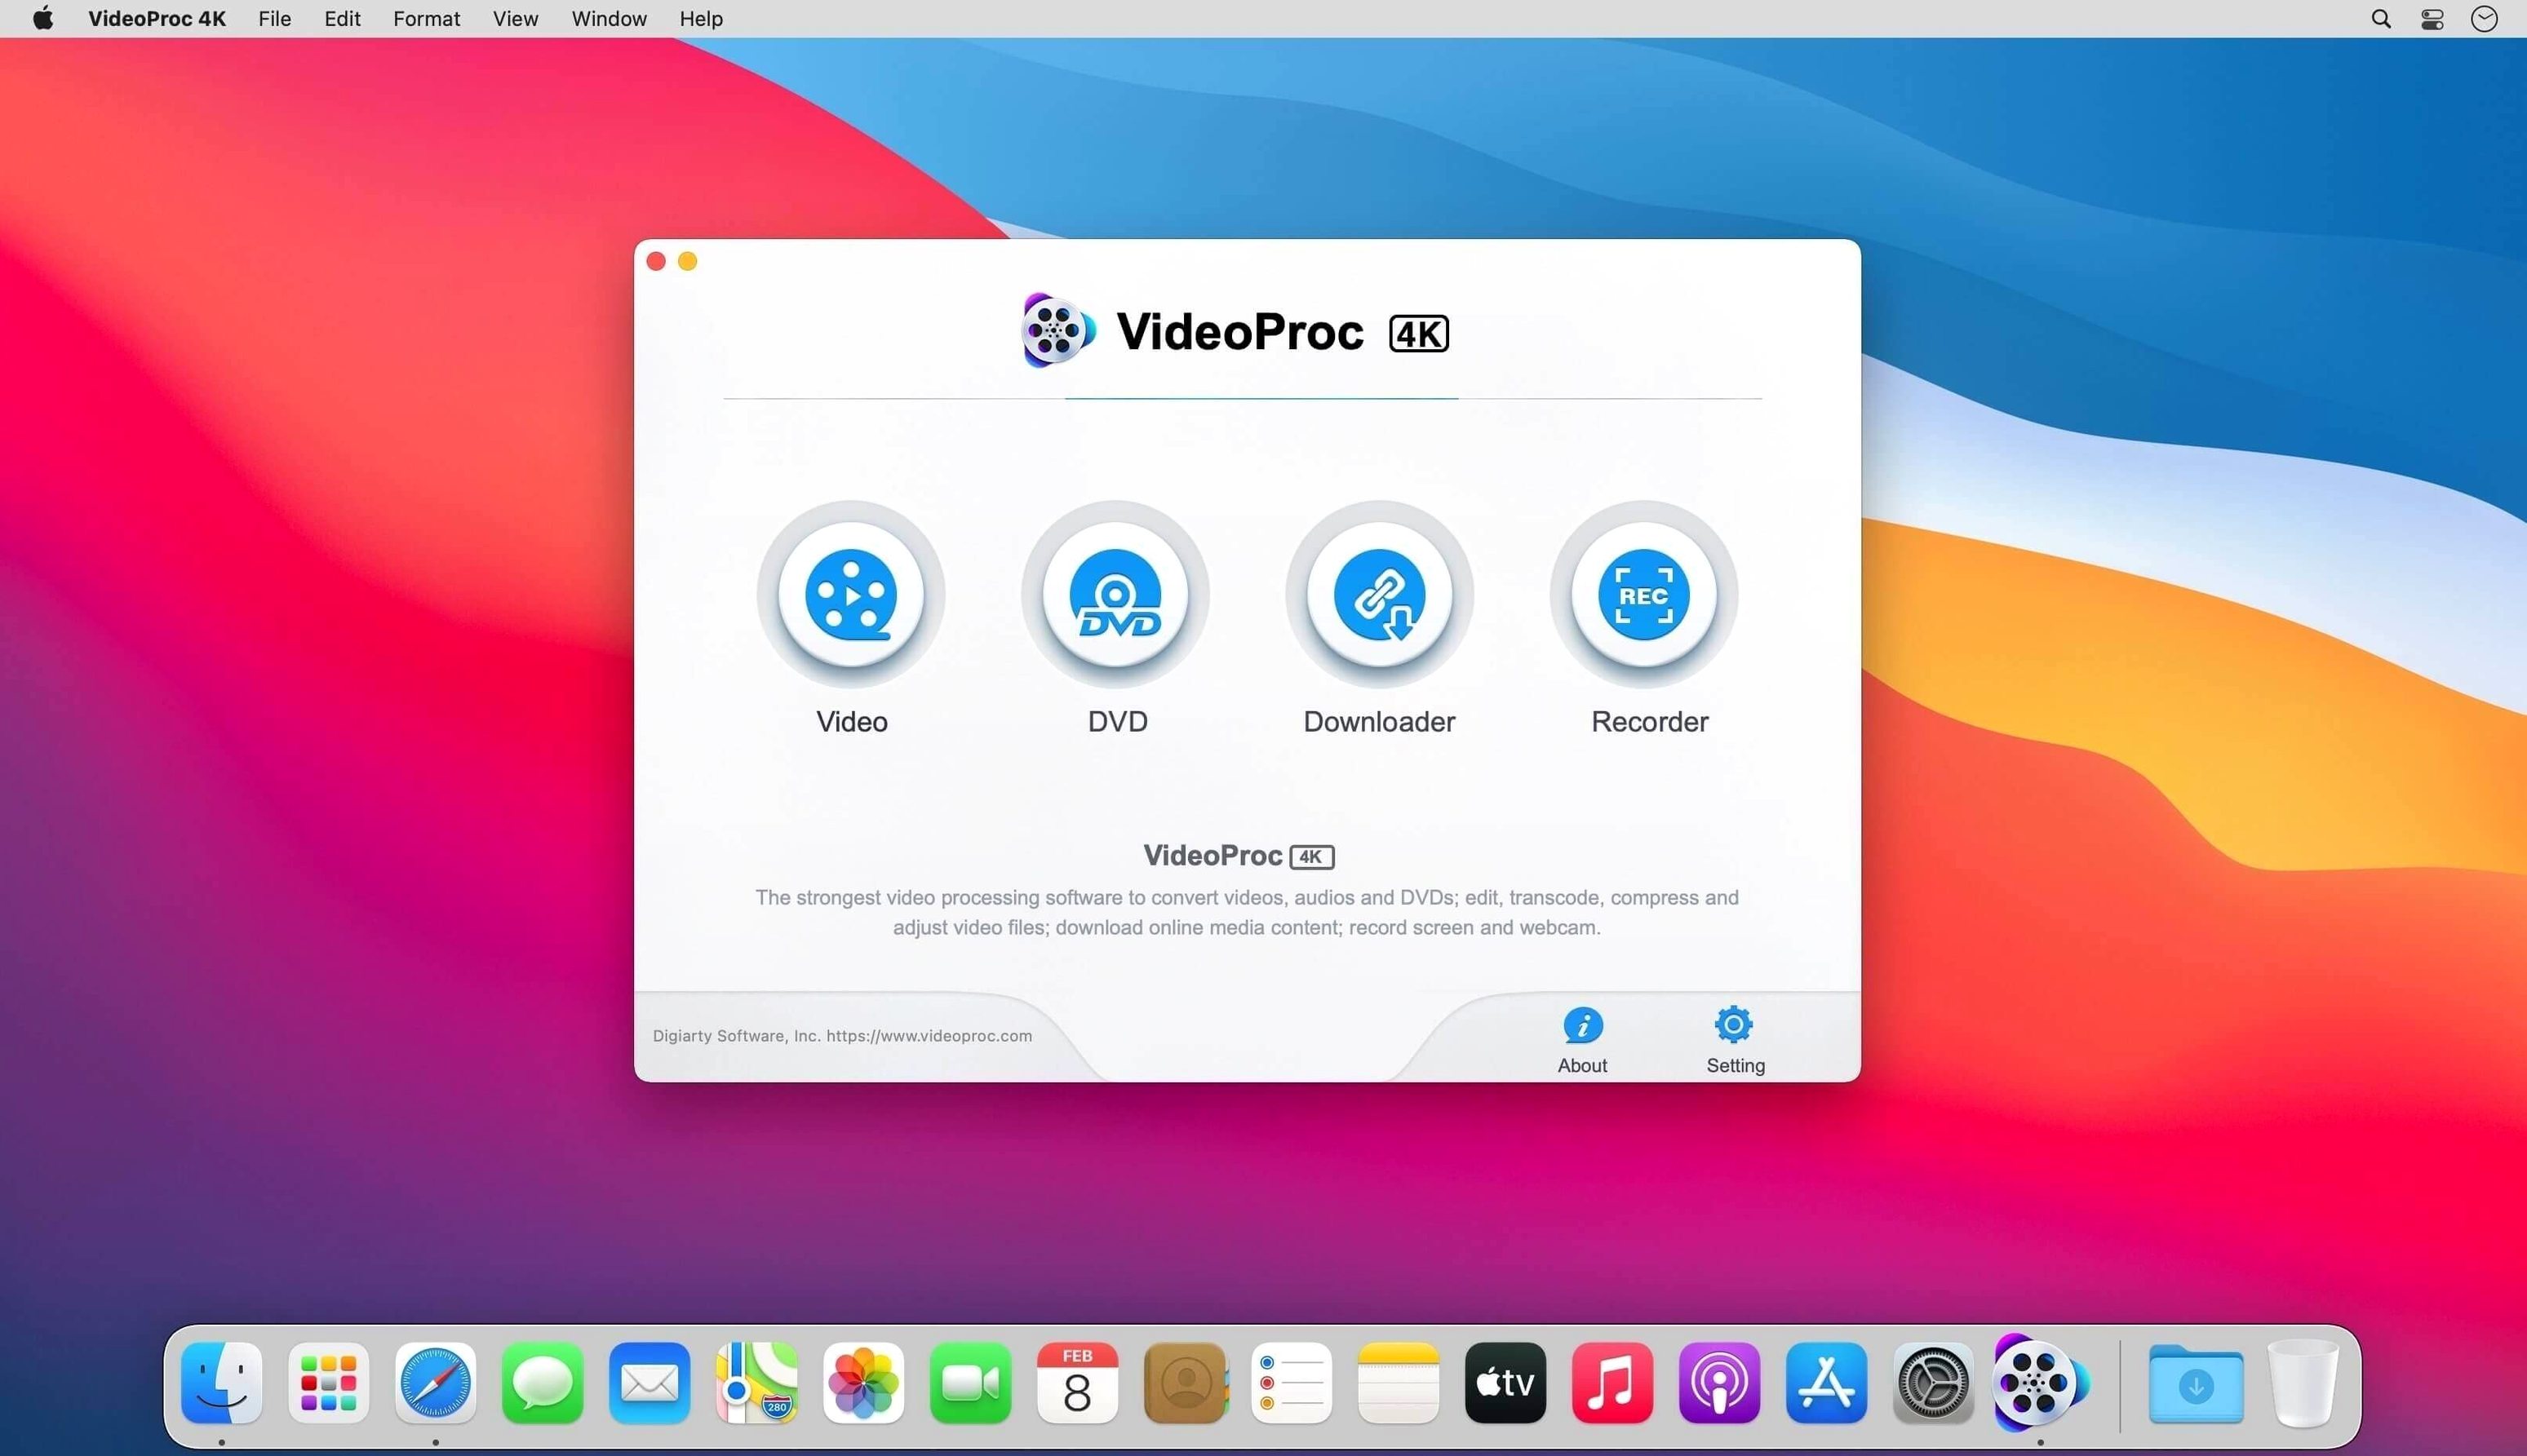Click the https://www.videoproc.com link
The image size is (2527, 1456).
pos(929,1036)
